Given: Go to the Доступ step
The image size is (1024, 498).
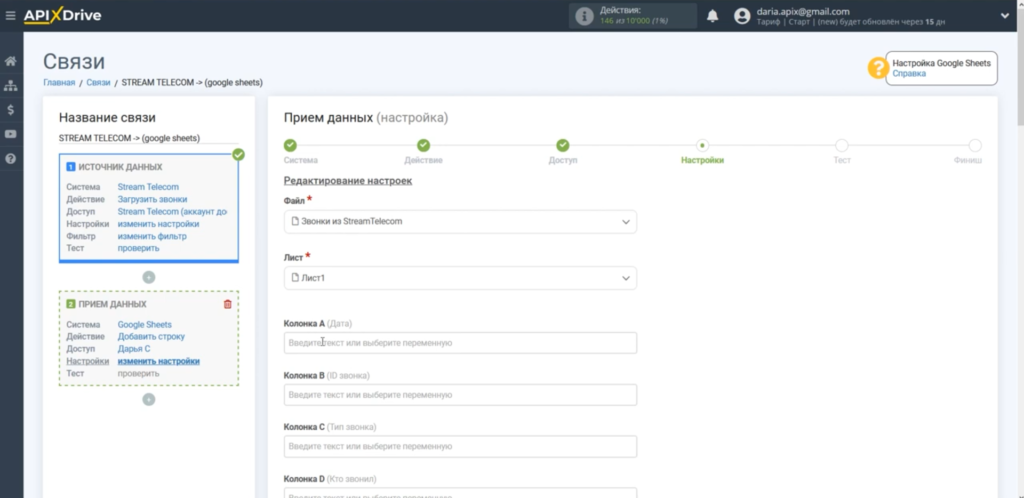Looking at the screenshot, I should coord(563,146).
